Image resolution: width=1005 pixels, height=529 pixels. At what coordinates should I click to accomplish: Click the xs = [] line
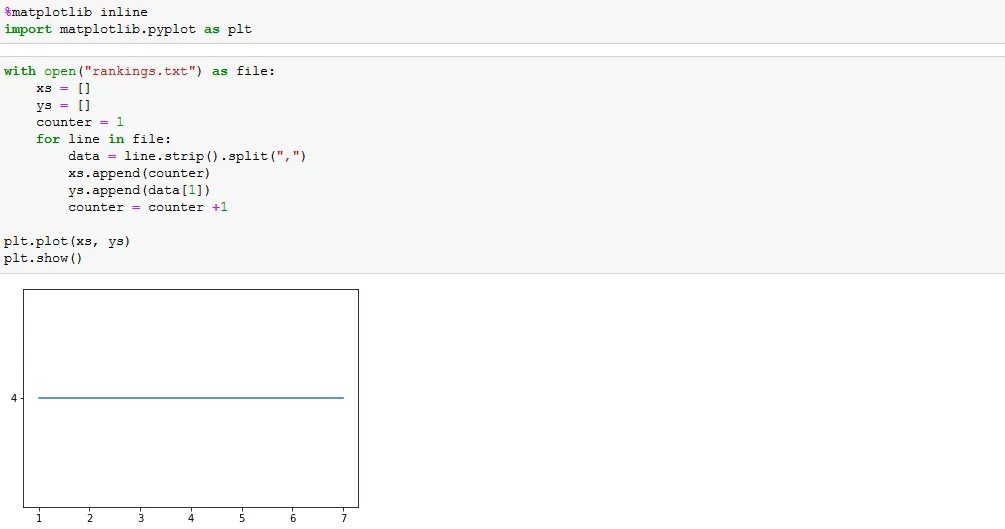(x=63, y=88)
